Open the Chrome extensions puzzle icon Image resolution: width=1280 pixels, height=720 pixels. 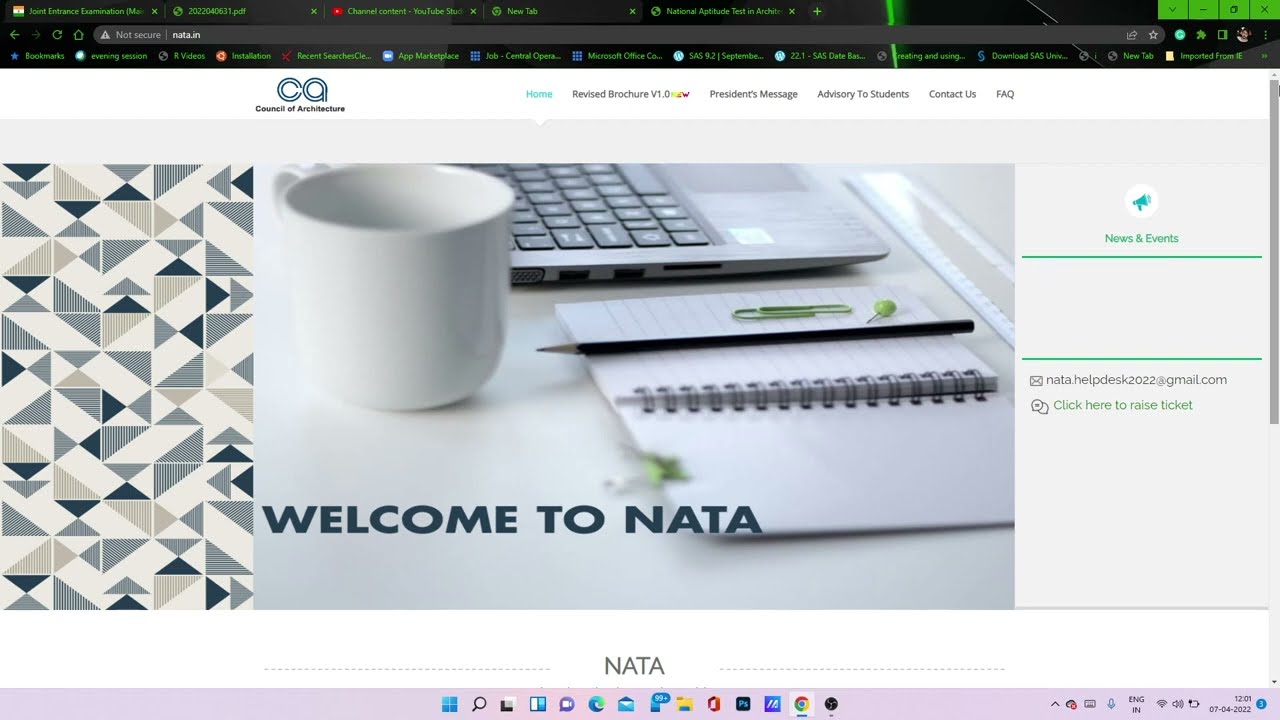tap(1201, 34)
